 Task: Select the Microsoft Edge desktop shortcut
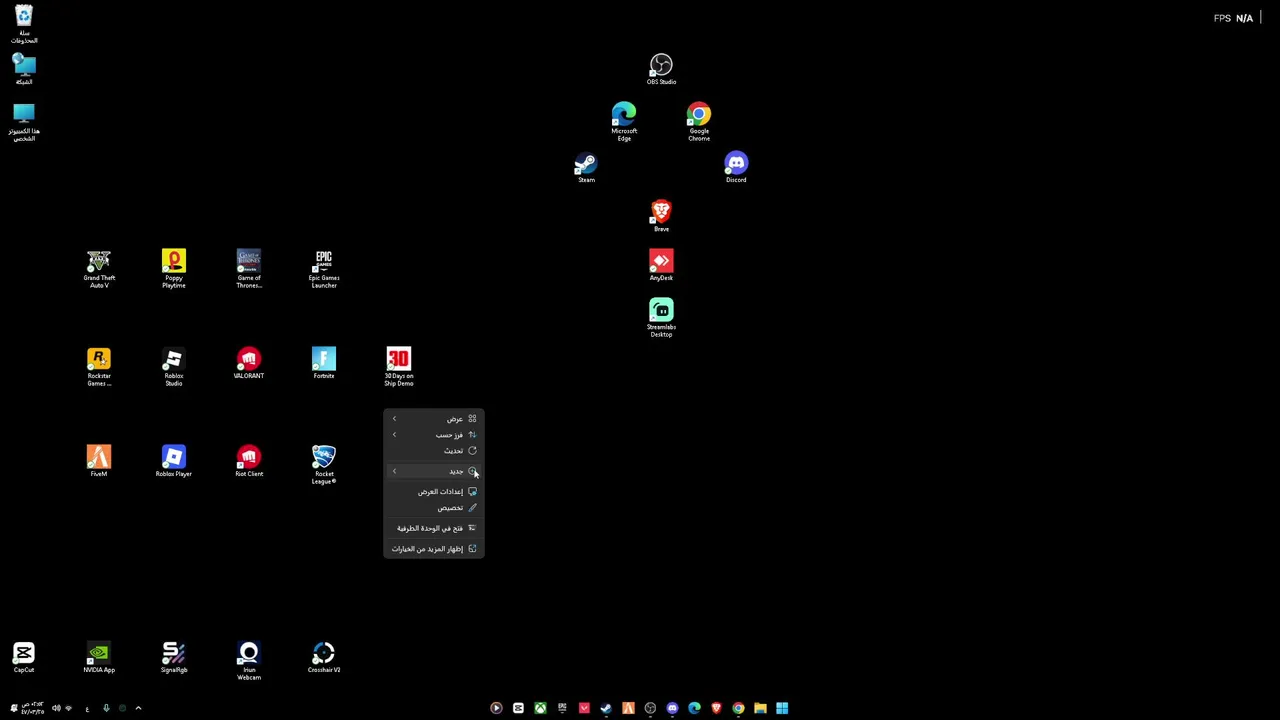[x=624, y=121]
